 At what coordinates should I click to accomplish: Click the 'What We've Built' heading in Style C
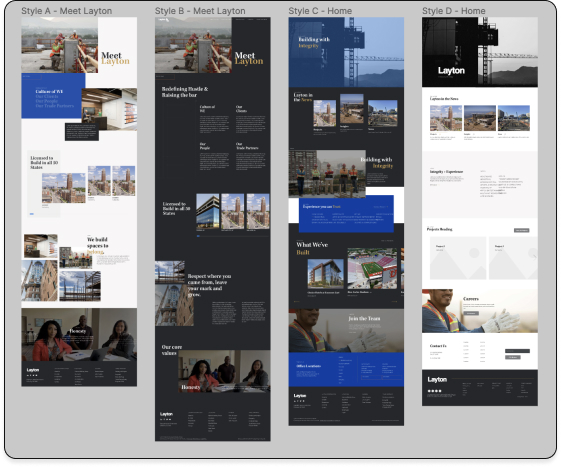click(312, 248)
